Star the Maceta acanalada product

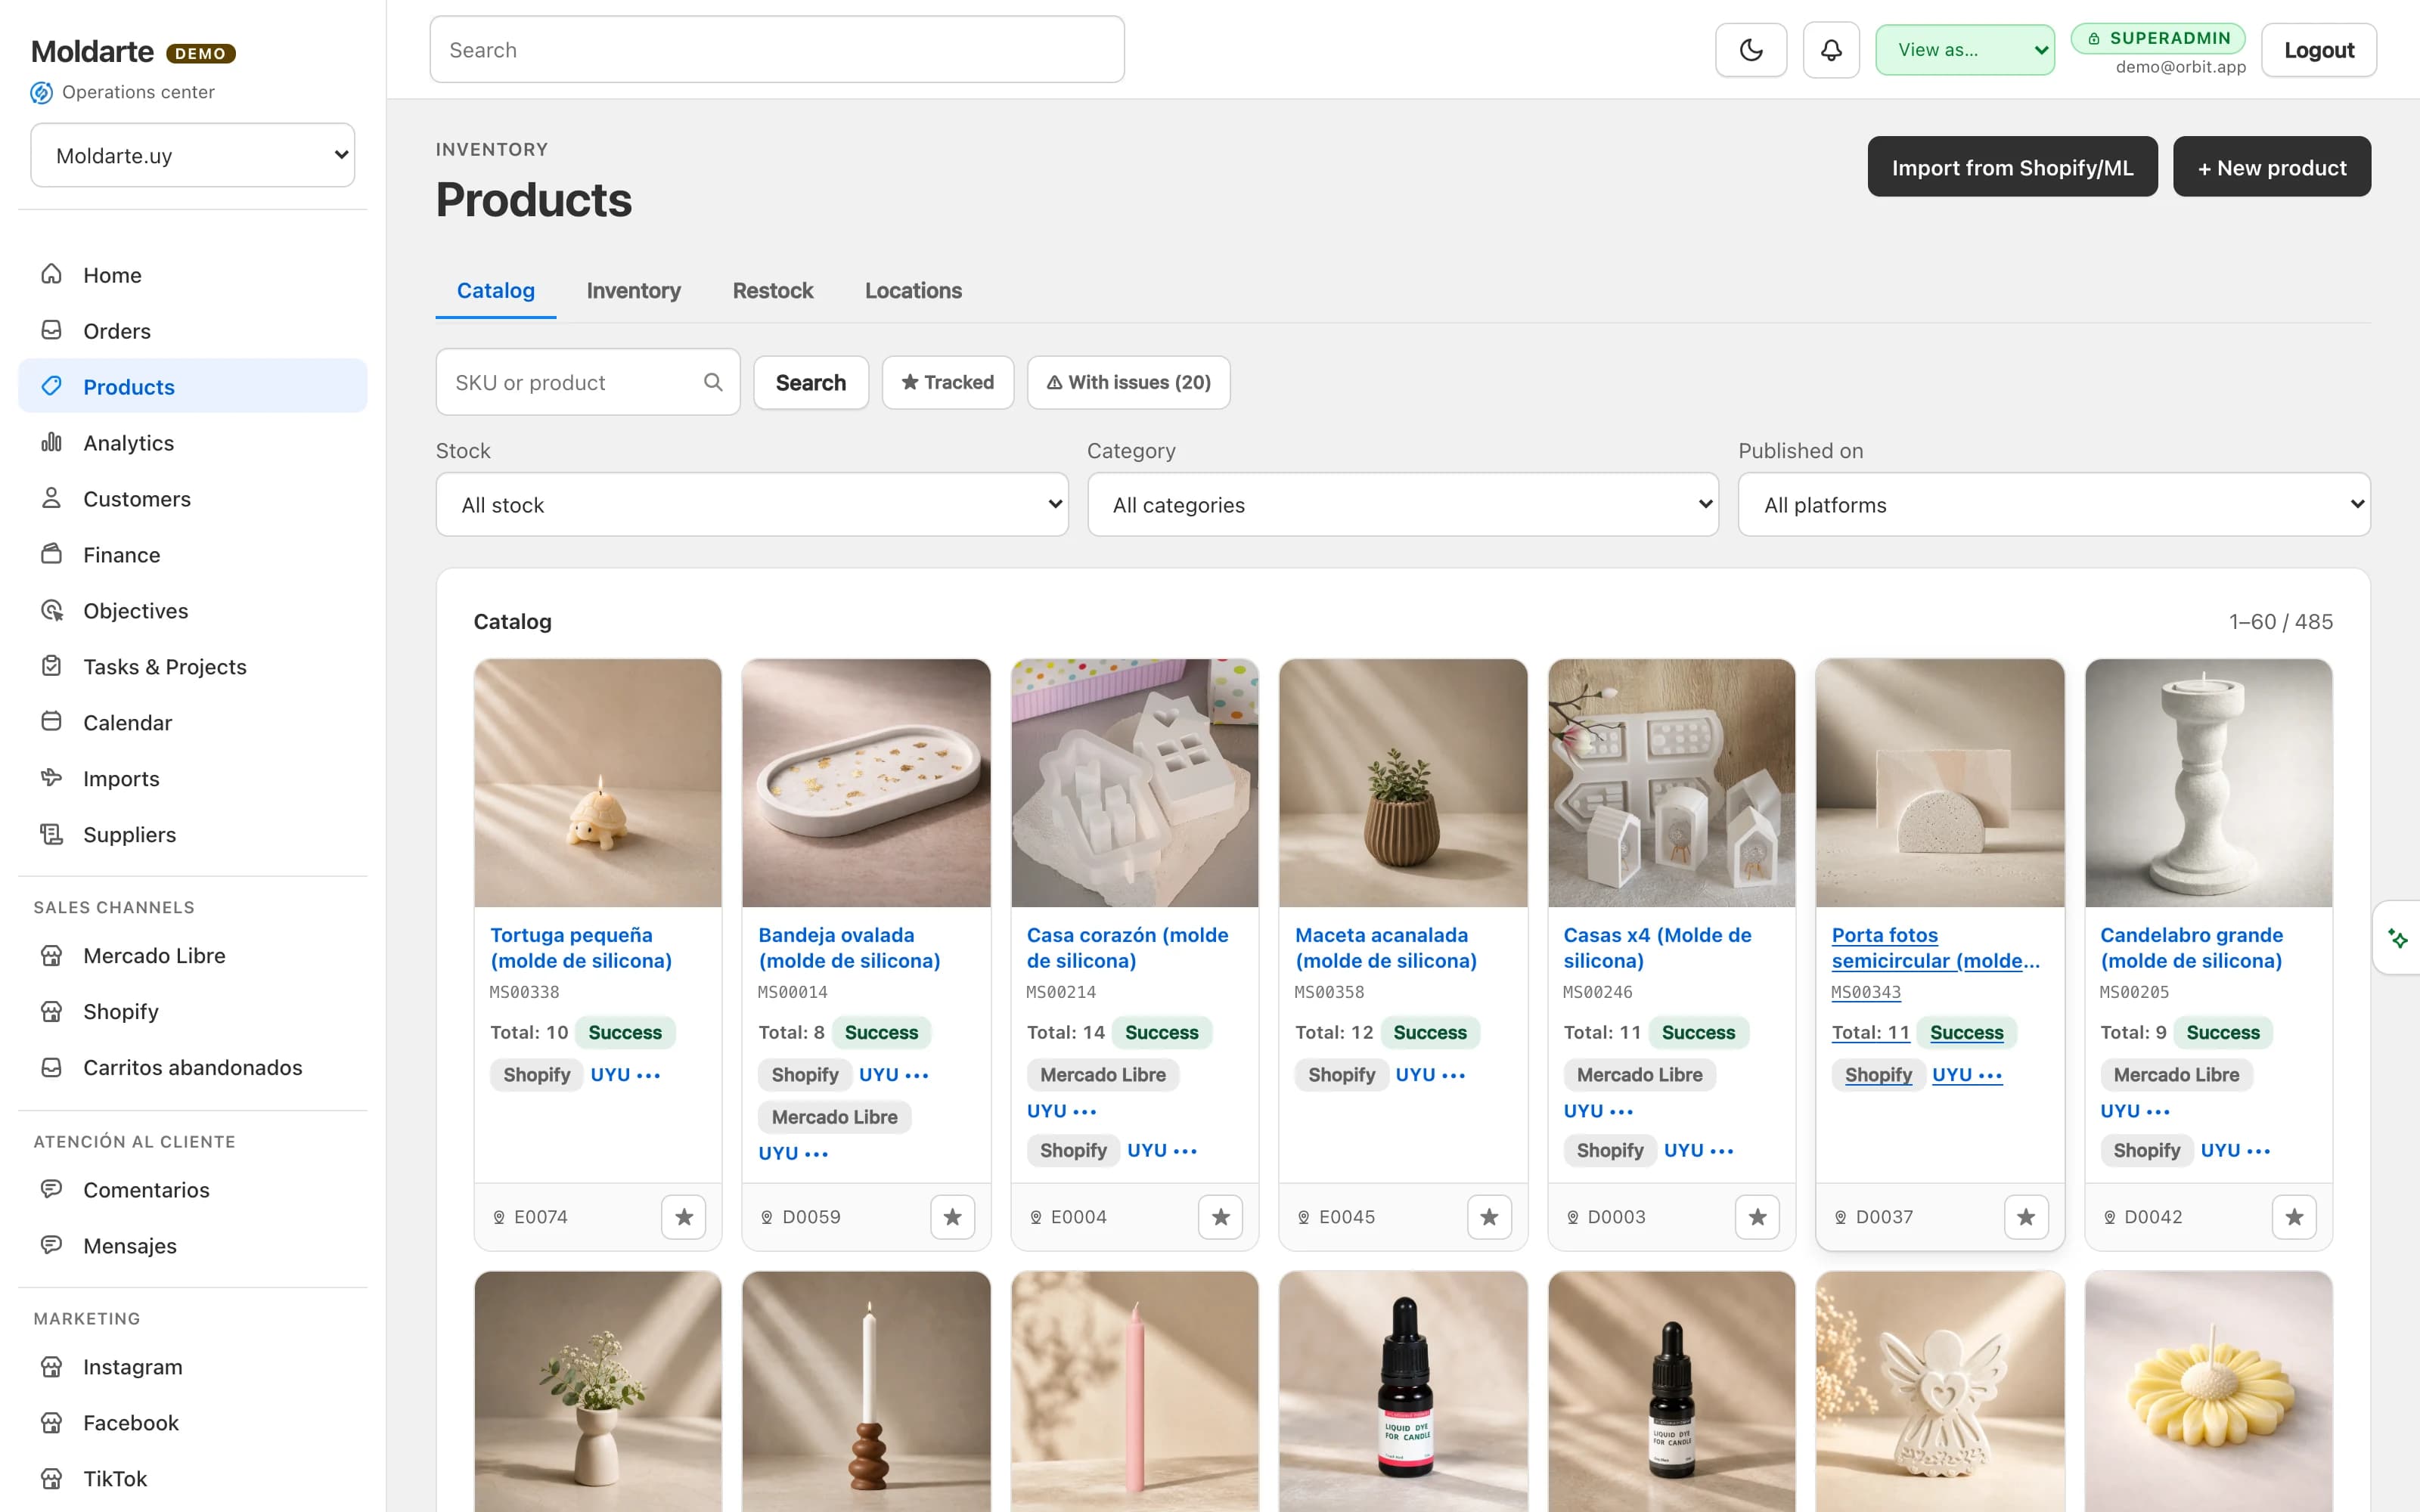click(1489, 1217)
